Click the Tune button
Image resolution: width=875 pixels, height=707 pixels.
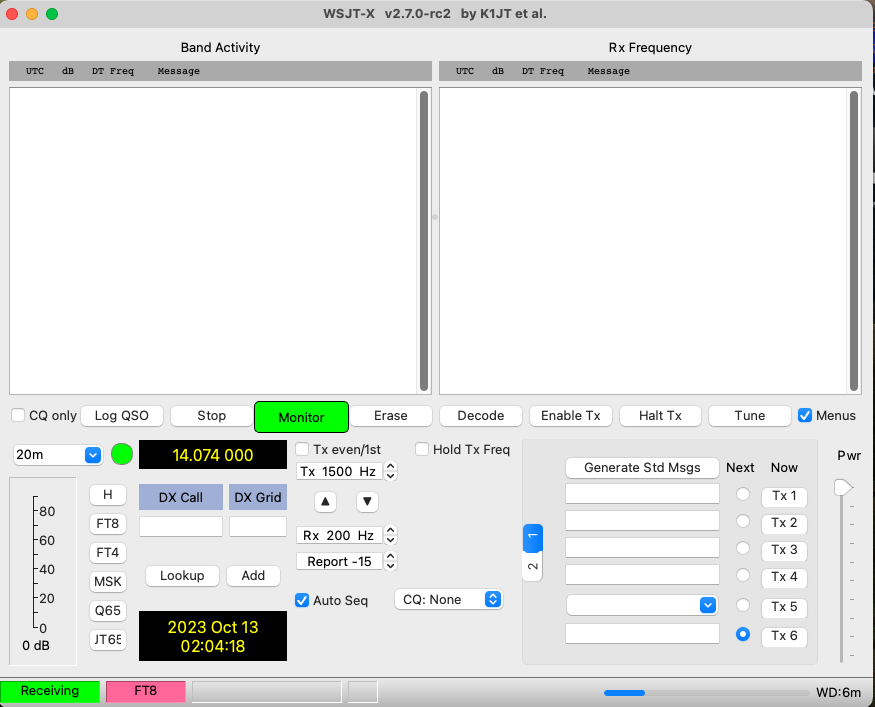click(749, 416)
